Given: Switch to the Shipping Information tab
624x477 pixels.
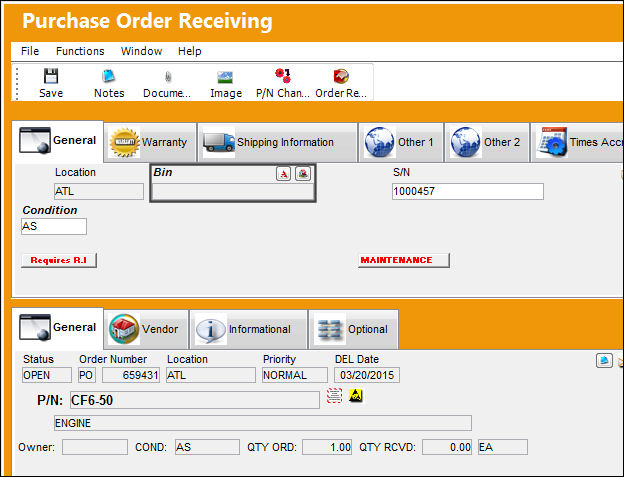Looking at the screenshot, I should [x=277, y=142].
